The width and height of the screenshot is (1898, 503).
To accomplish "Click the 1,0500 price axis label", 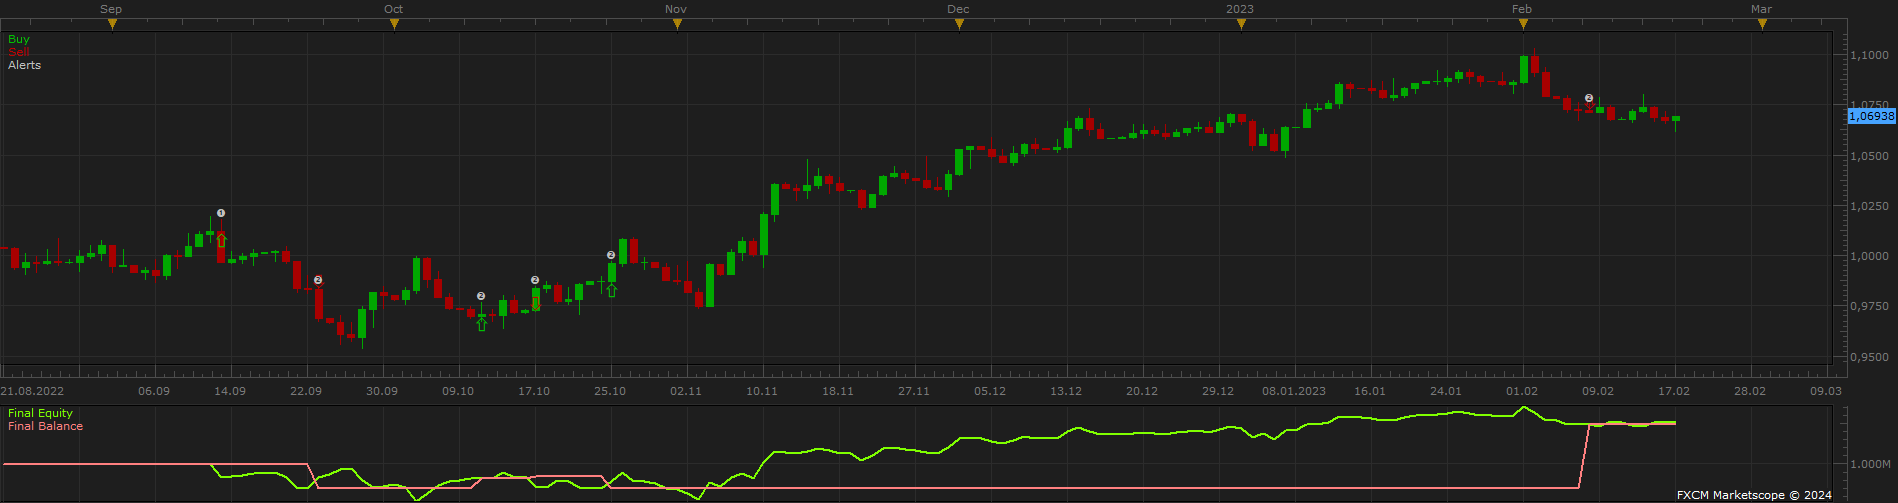I will pyautogui.click(x=1869, y=156).
